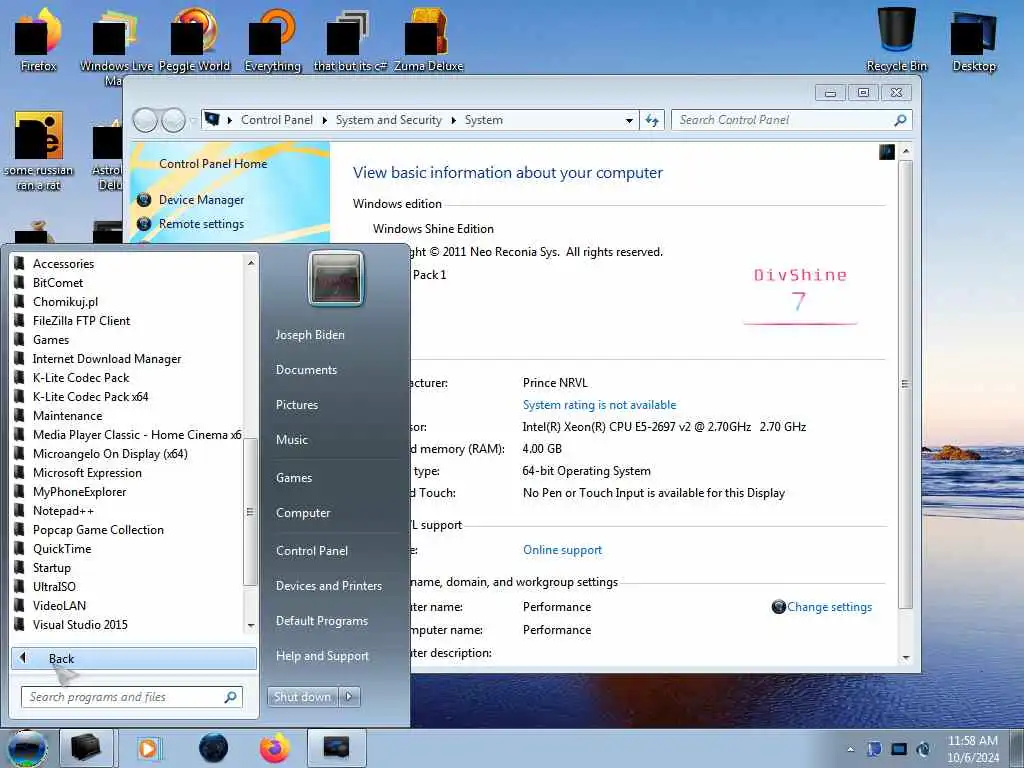The image size is (1024, 768).
Task: Click the Back arrow in Control Panel
Action: coord(145,120)
